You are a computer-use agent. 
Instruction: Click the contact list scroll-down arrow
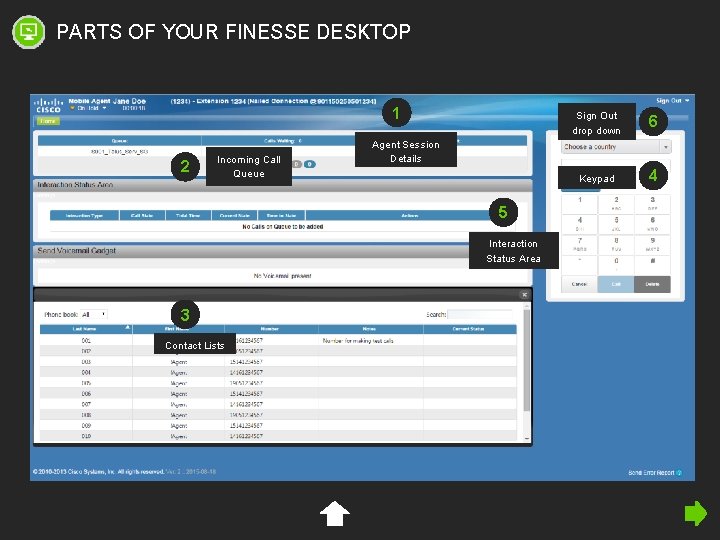[527, 439]
